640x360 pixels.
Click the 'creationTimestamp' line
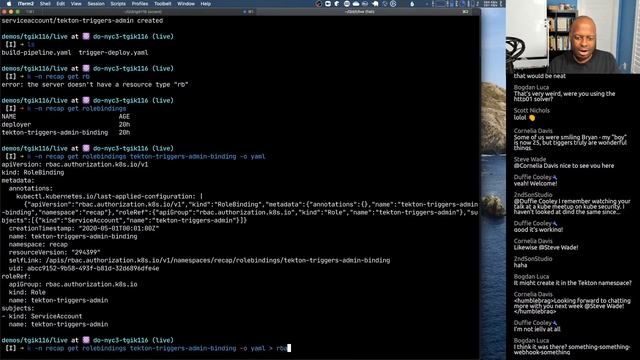84,229
